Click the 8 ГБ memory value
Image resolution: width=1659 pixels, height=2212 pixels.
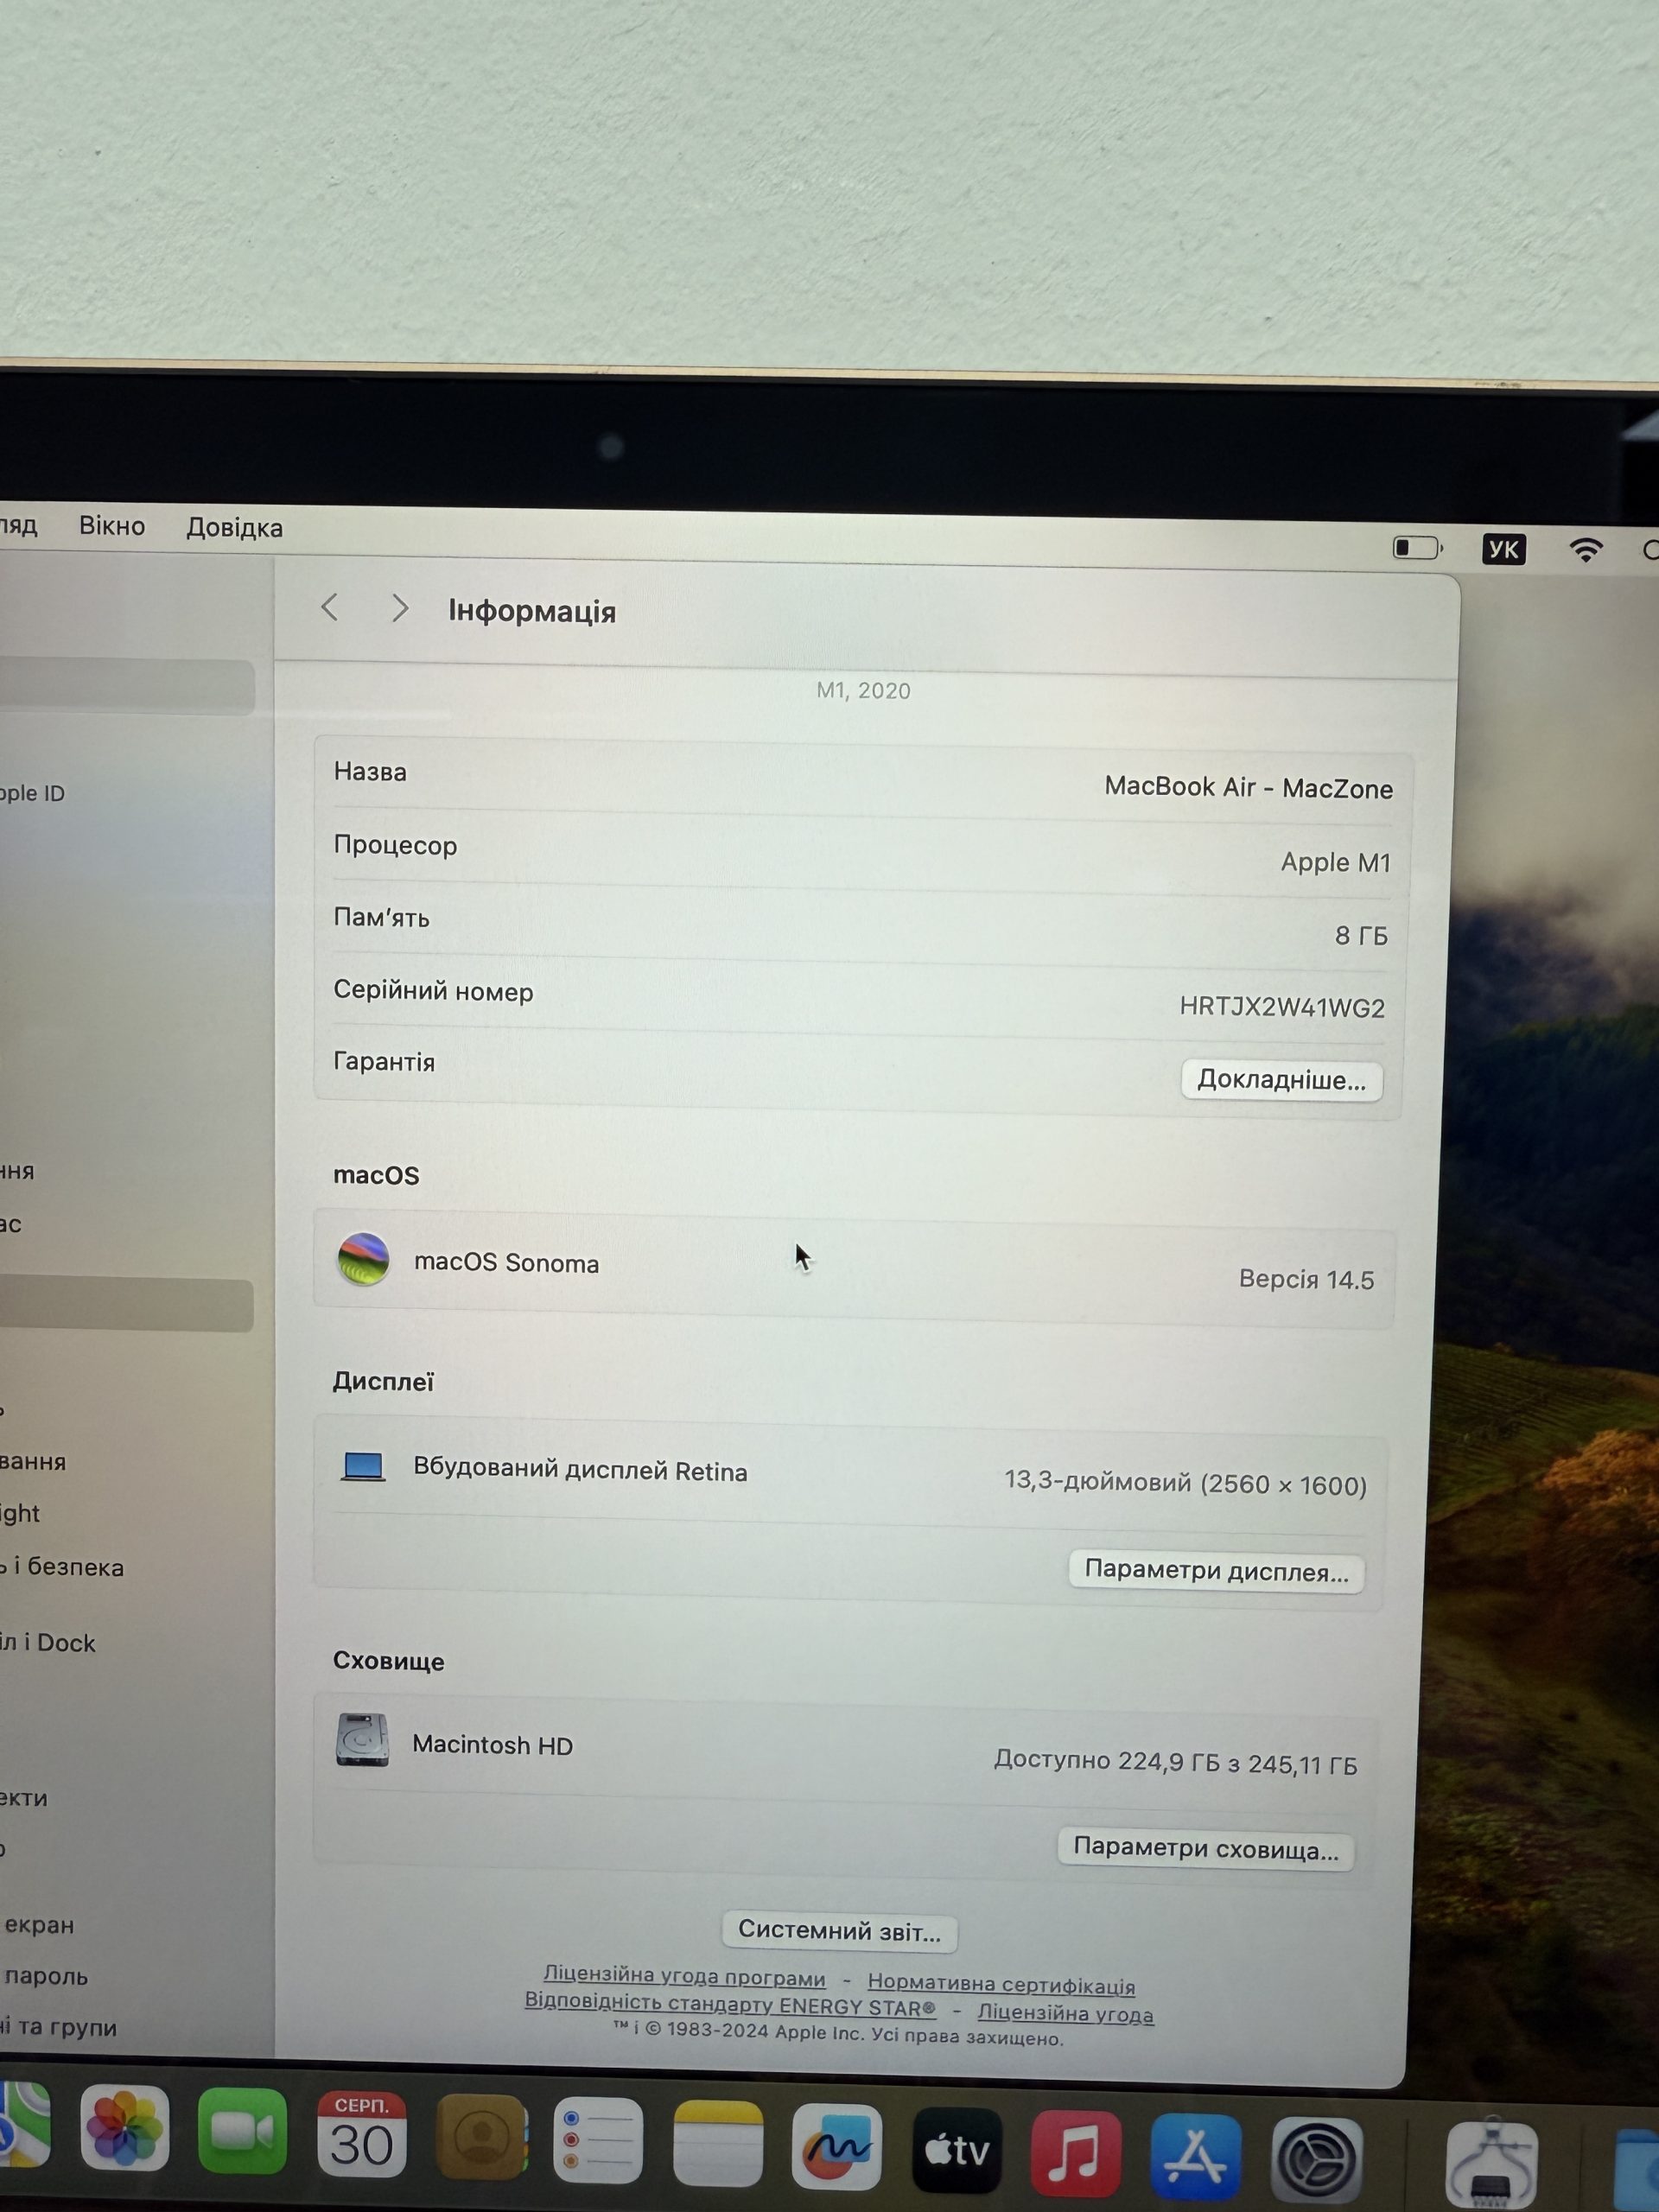point(1361,935)
